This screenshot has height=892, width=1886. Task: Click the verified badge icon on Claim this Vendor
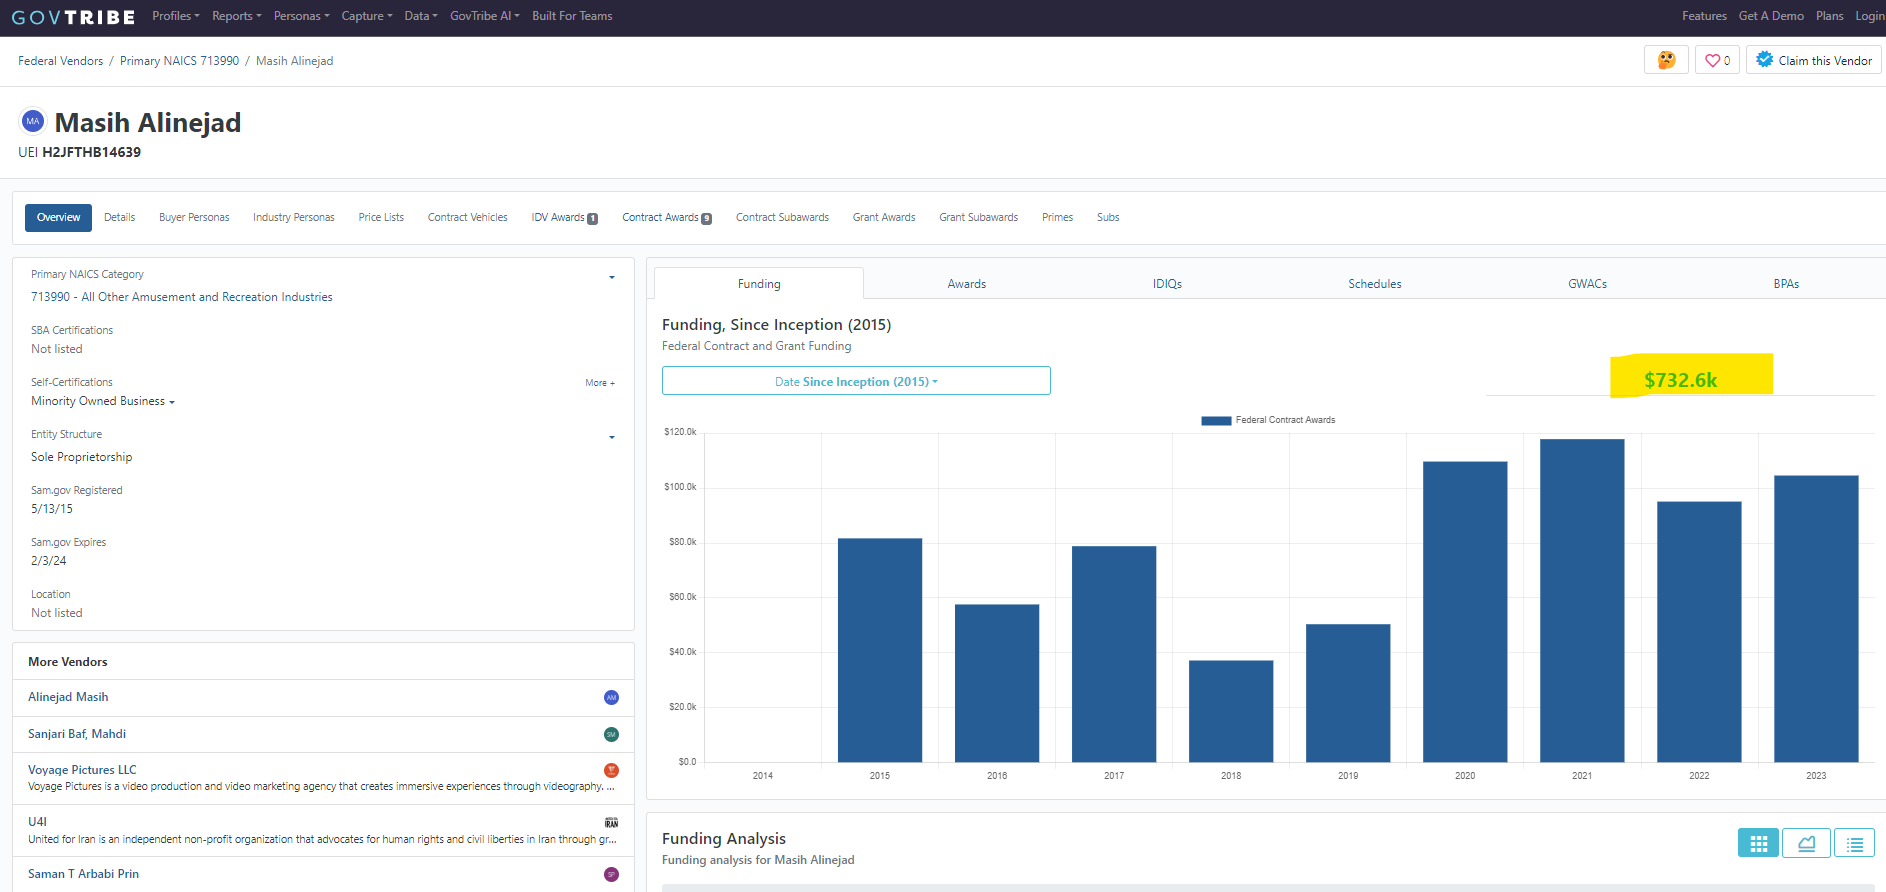tap(1765, 60)
